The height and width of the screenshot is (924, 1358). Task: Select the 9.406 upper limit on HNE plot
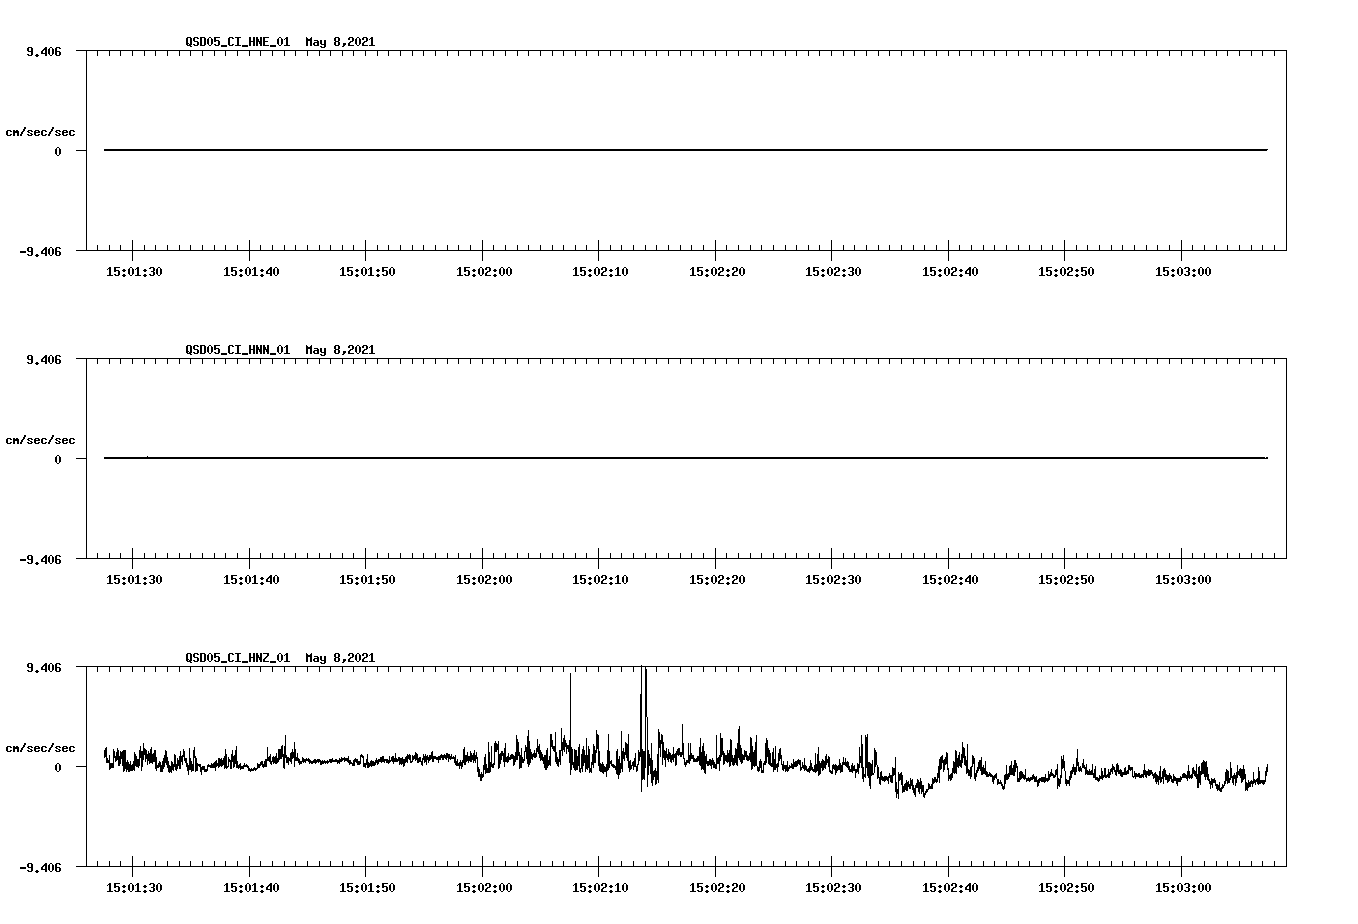46,49
